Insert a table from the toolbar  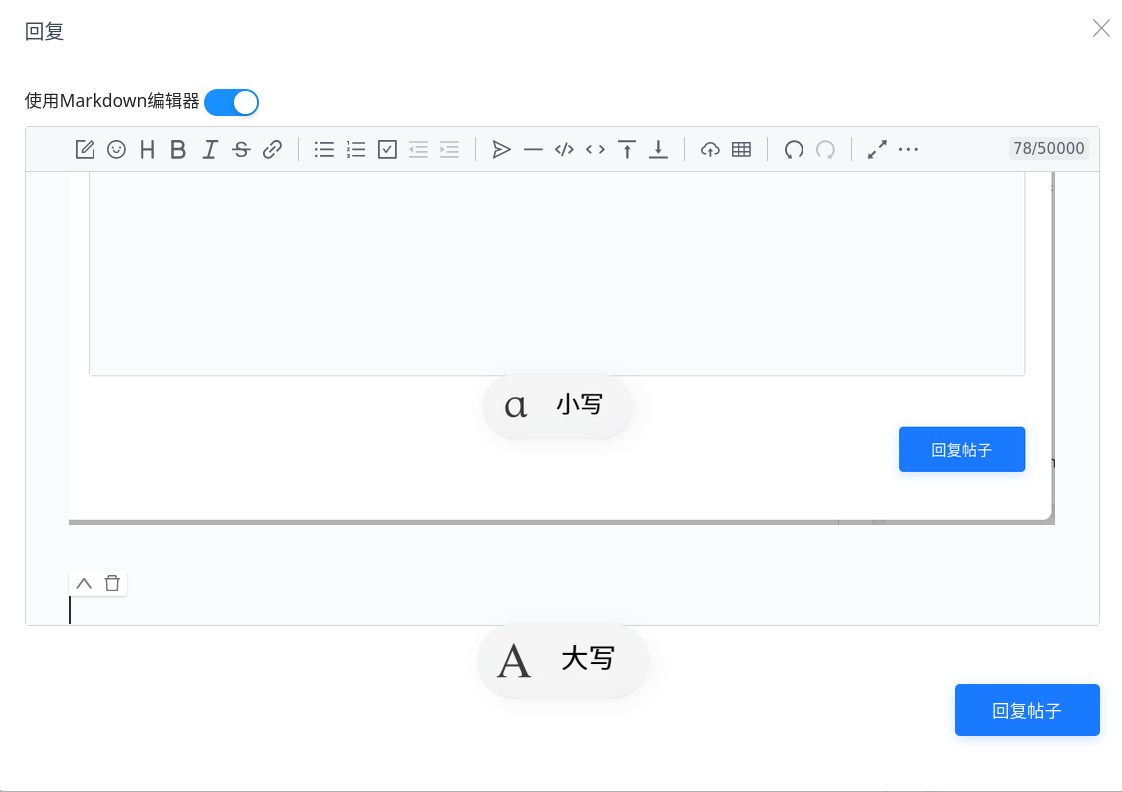[x=740, y=149]
